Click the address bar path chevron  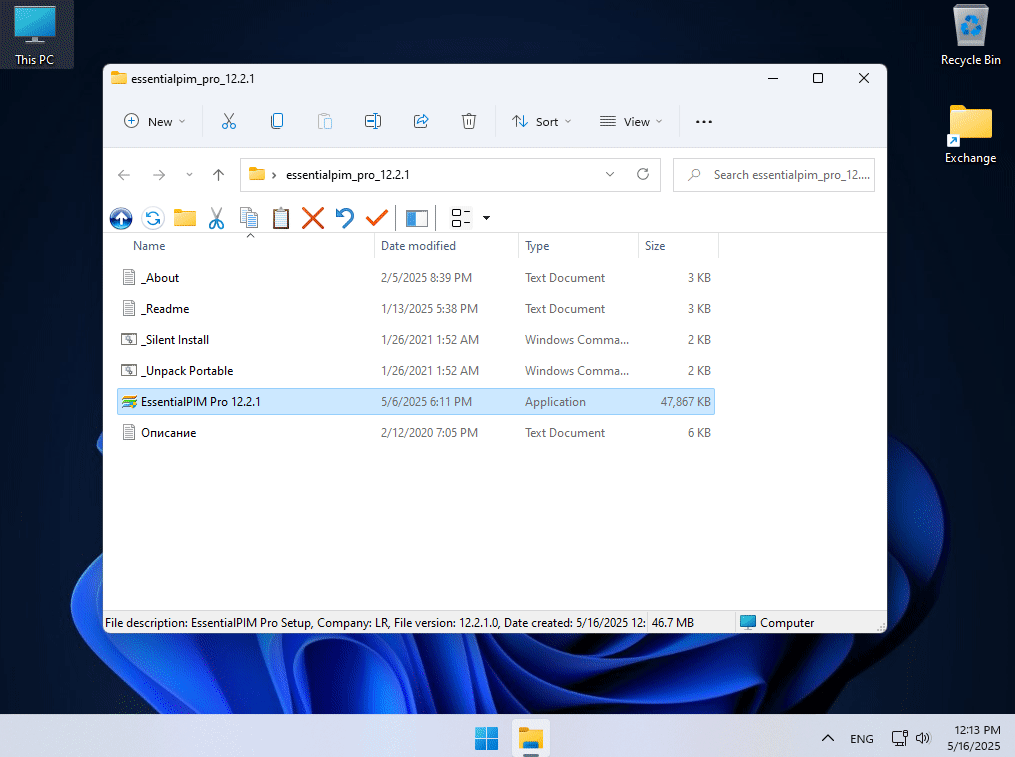click(x=274, y=175)
